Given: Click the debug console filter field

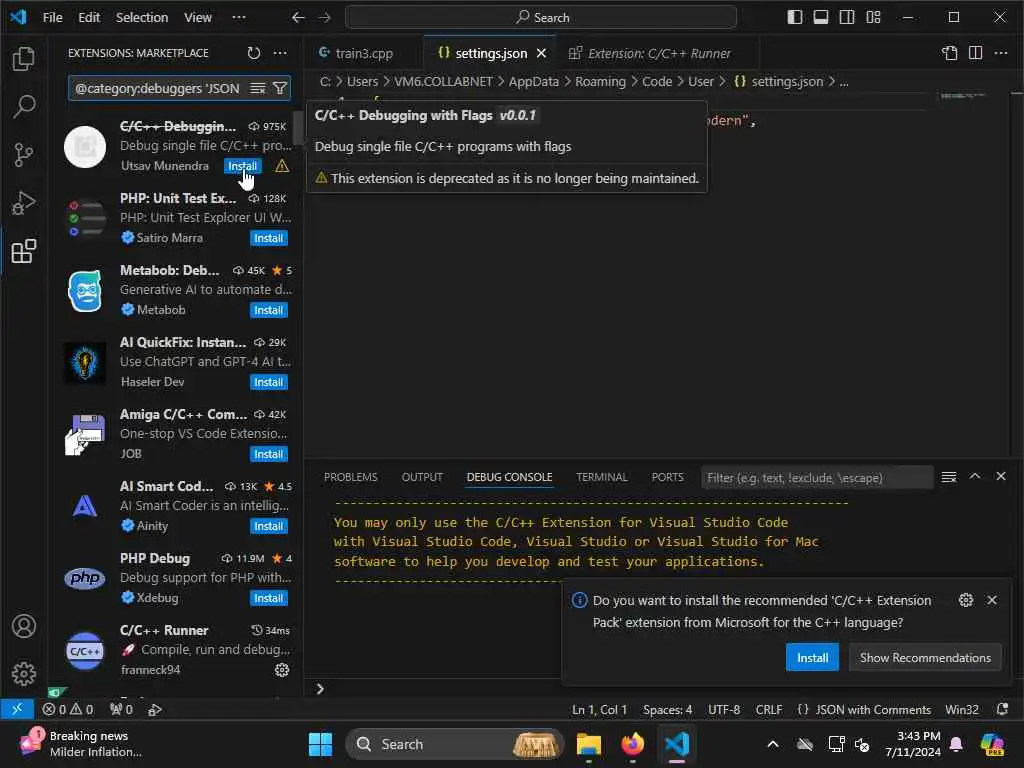Looking at the screenshot, I should pyautogui.click(x=816, y=478).
